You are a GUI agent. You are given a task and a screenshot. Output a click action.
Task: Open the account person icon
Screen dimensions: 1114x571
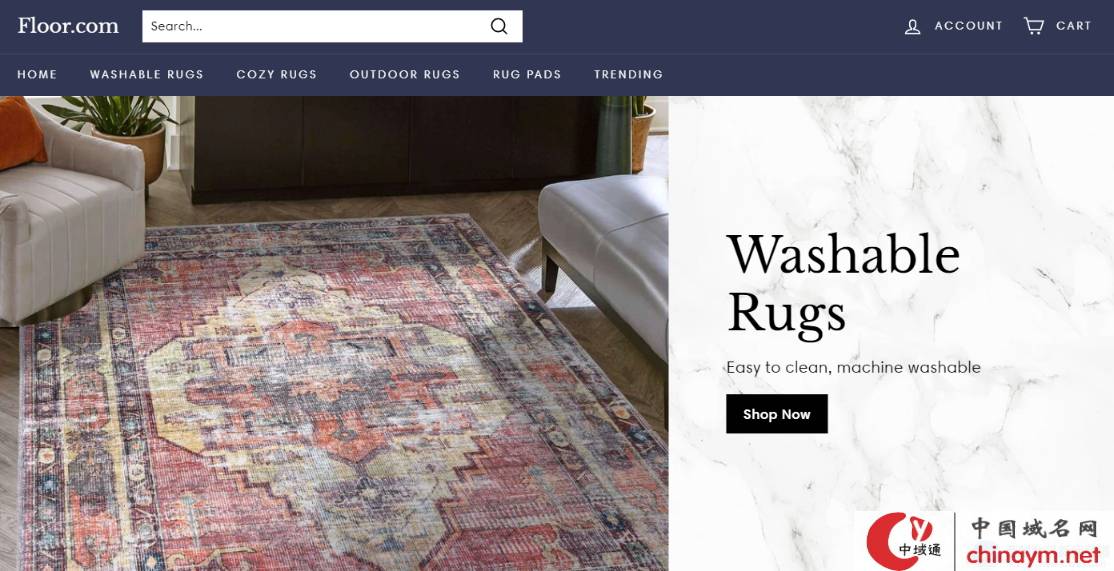pos(912,27)
